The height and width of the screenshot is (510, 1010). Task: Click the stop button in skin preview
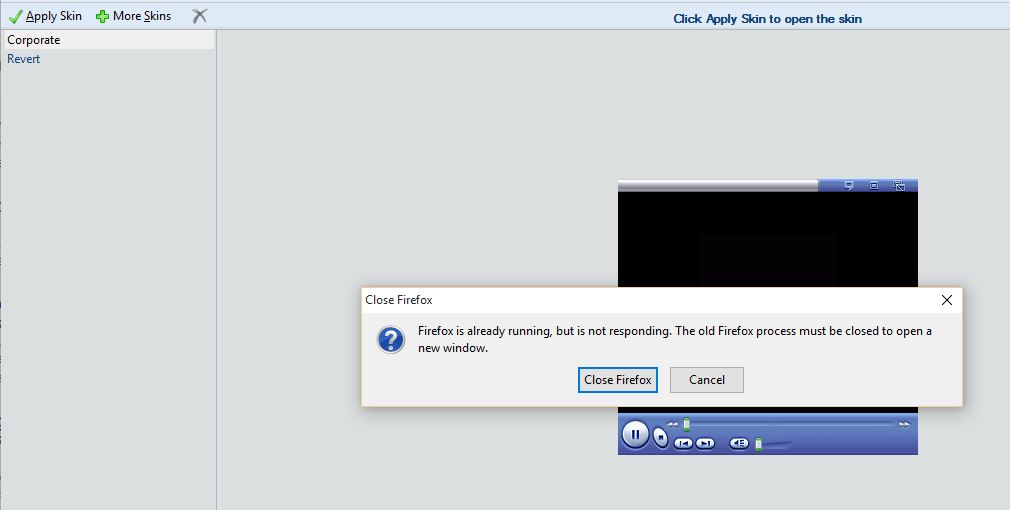[660, 437]
